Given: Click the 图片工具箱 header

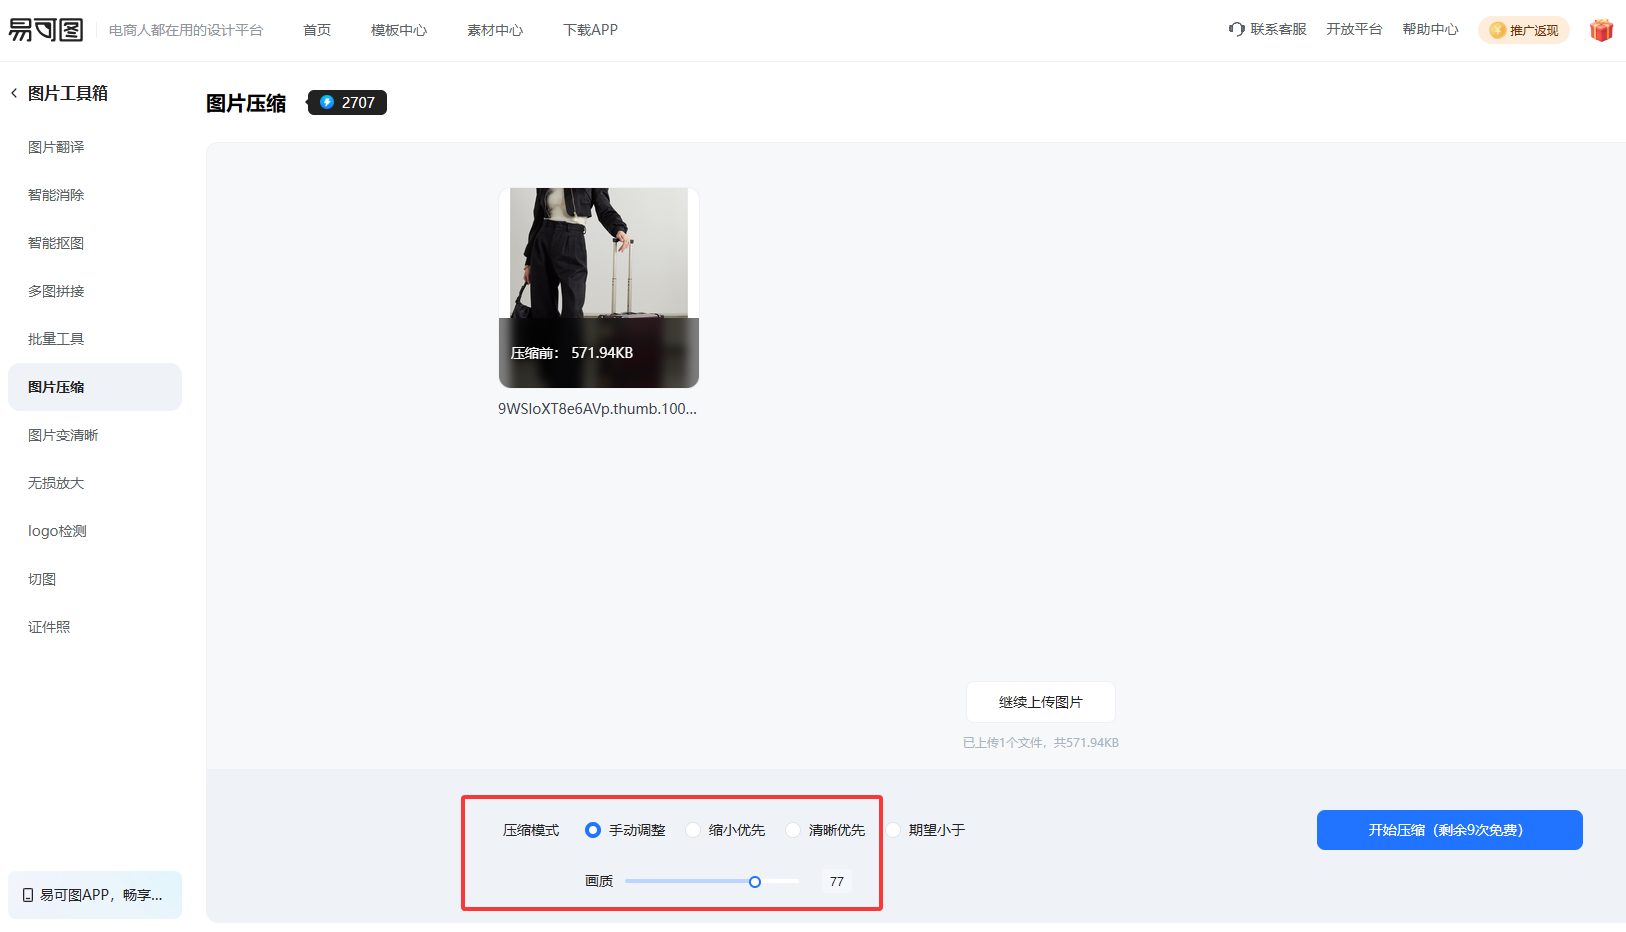Looking at the screenshot, I should [68, 93].
